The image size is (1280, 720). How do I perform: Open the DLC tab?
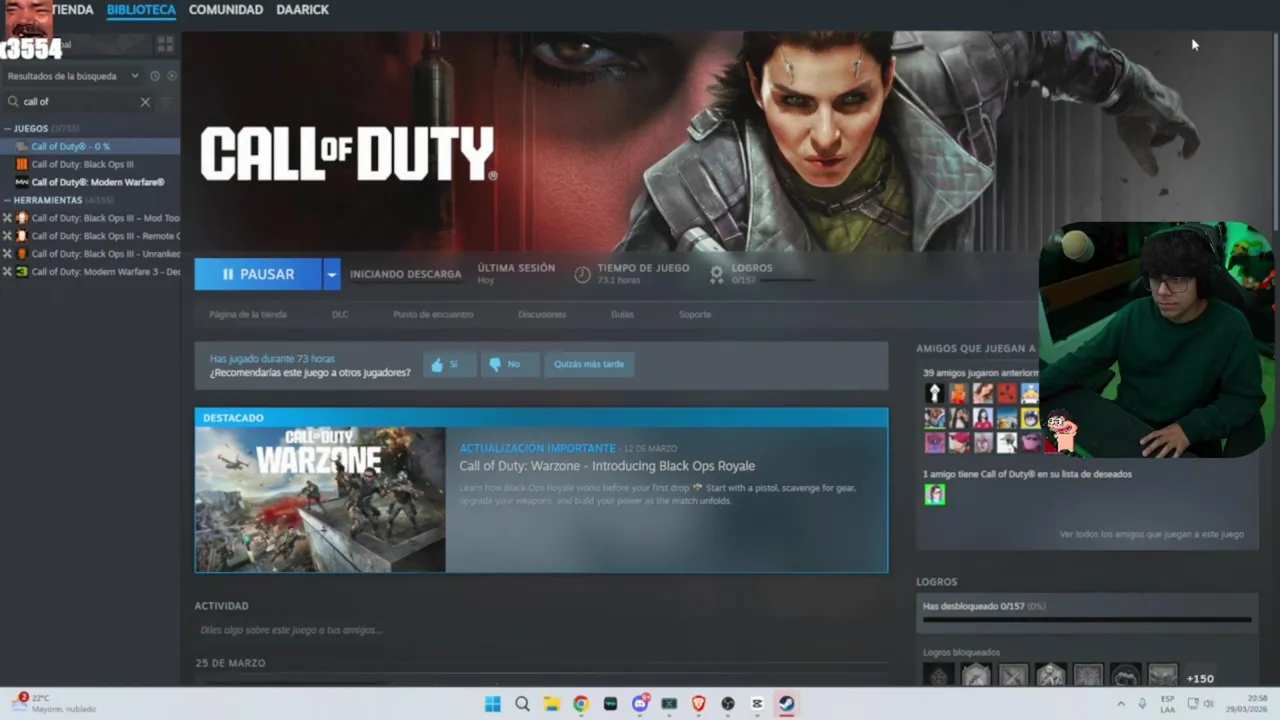[340, 314]
